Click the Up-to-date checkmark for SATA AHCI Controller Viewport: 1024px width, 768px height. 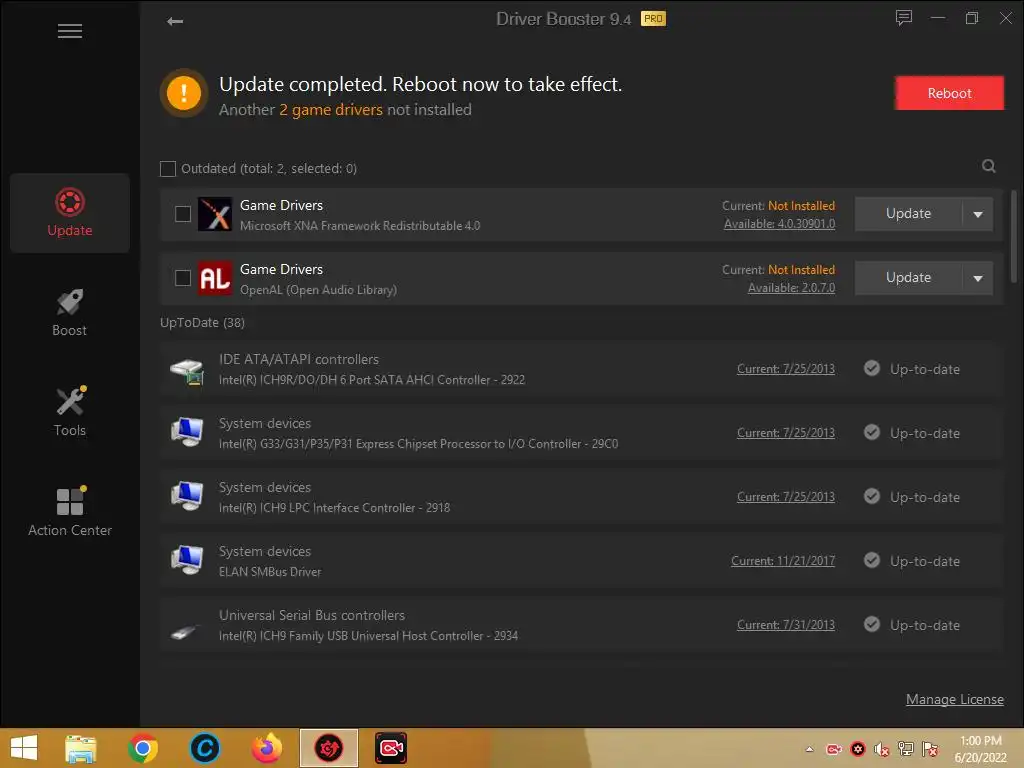[x=871, y=368]
